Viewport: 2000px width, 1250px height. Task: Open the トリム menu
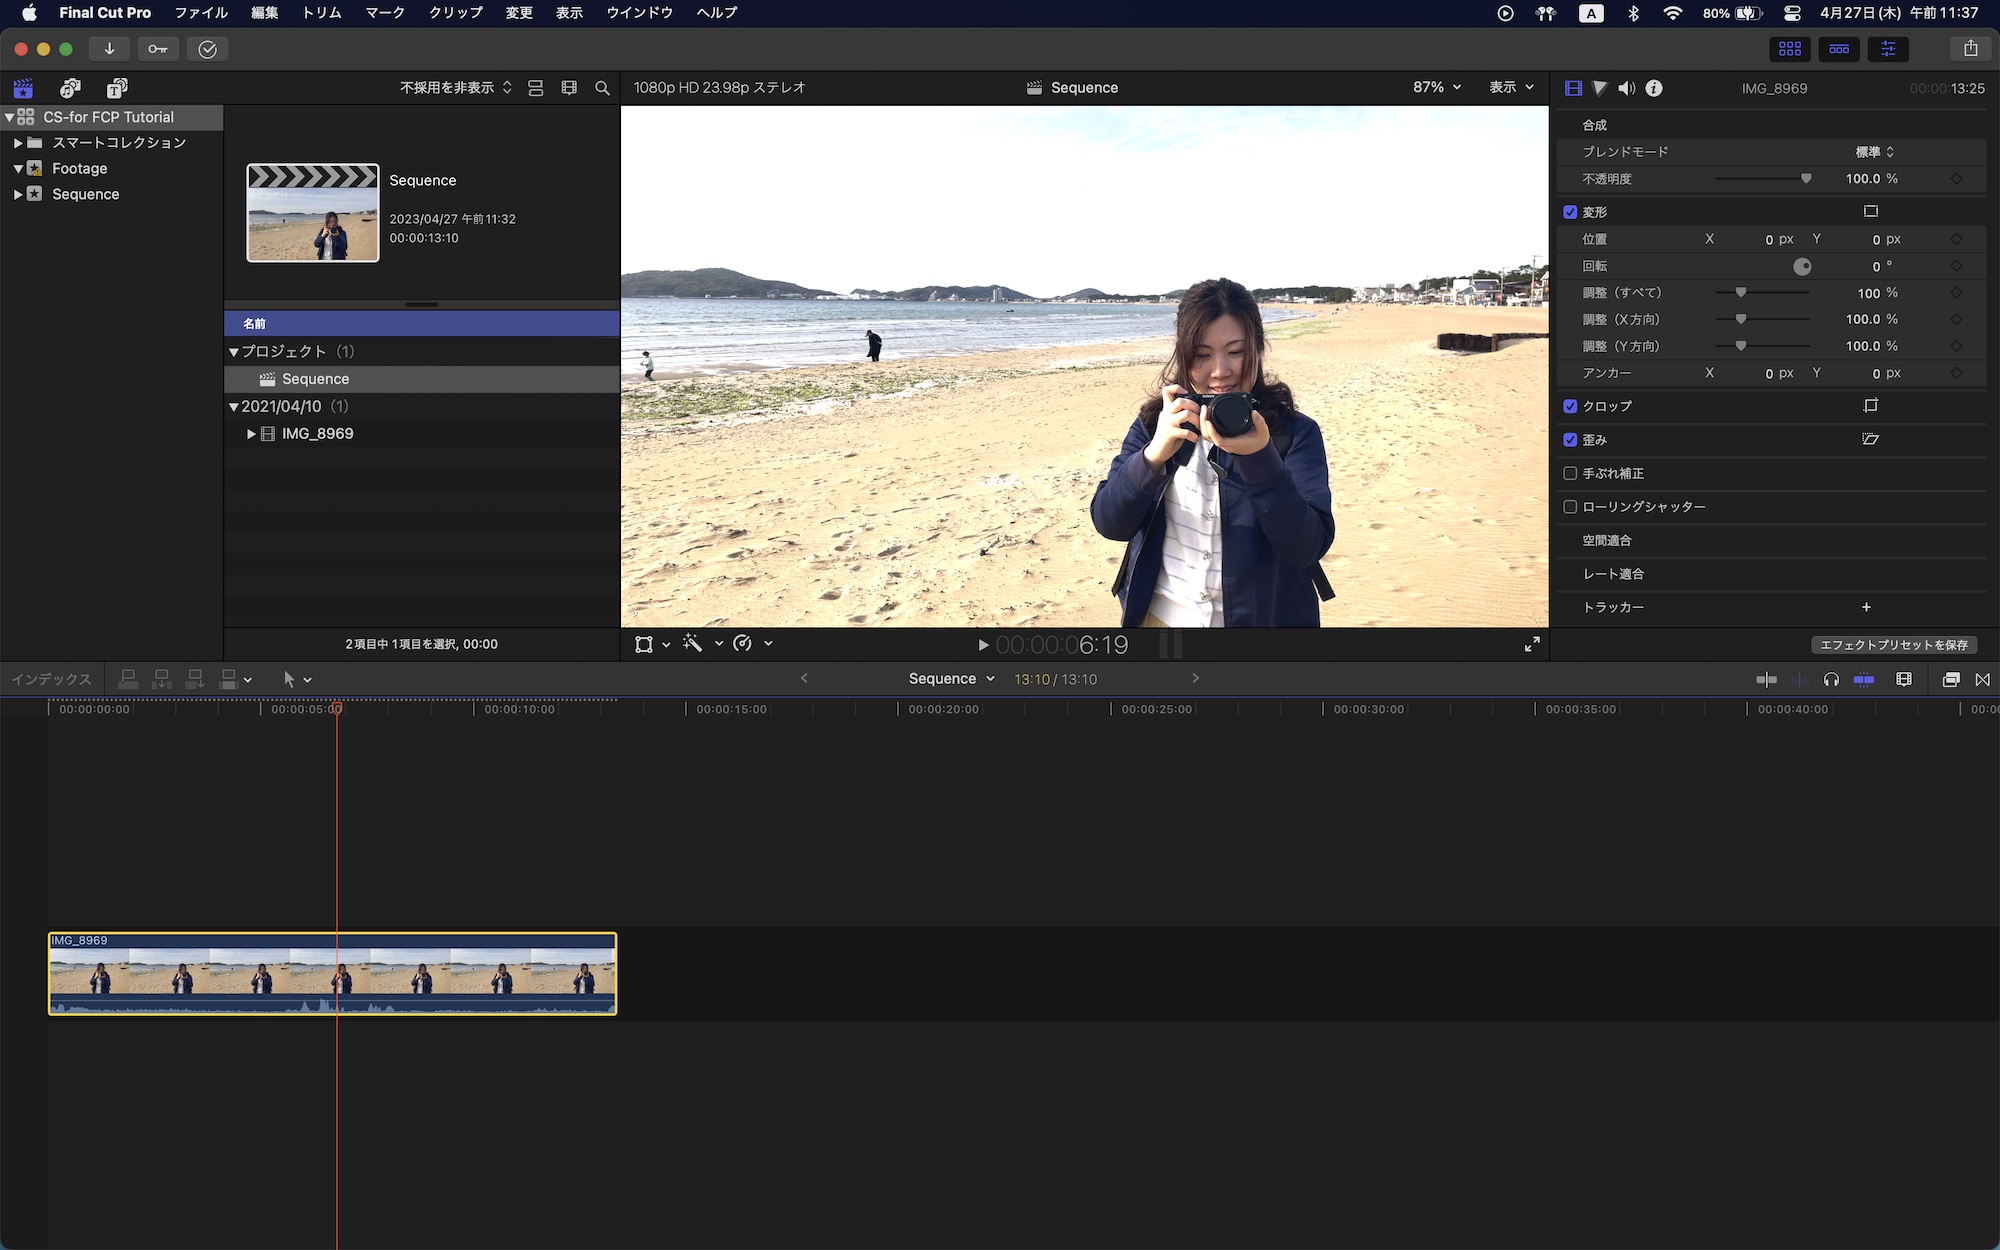click(x=322, y=13)
